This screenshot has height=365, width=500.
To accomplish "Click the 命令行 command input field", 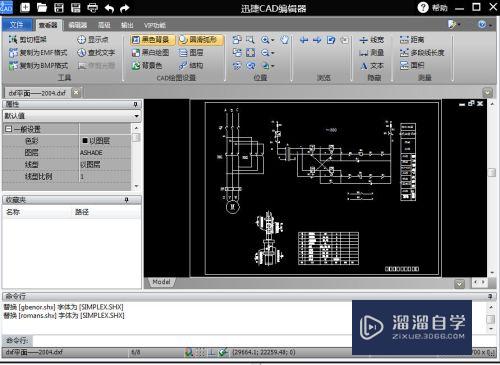I will [192, 341].
